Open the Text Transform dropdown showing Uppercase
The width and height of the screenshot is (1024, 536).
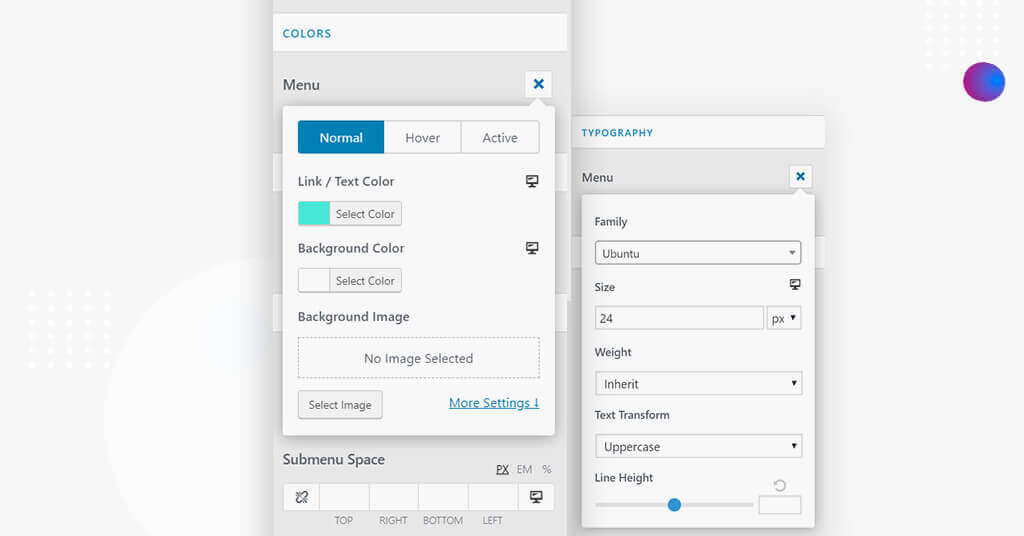pyautogui.click(x=698, y=446)
